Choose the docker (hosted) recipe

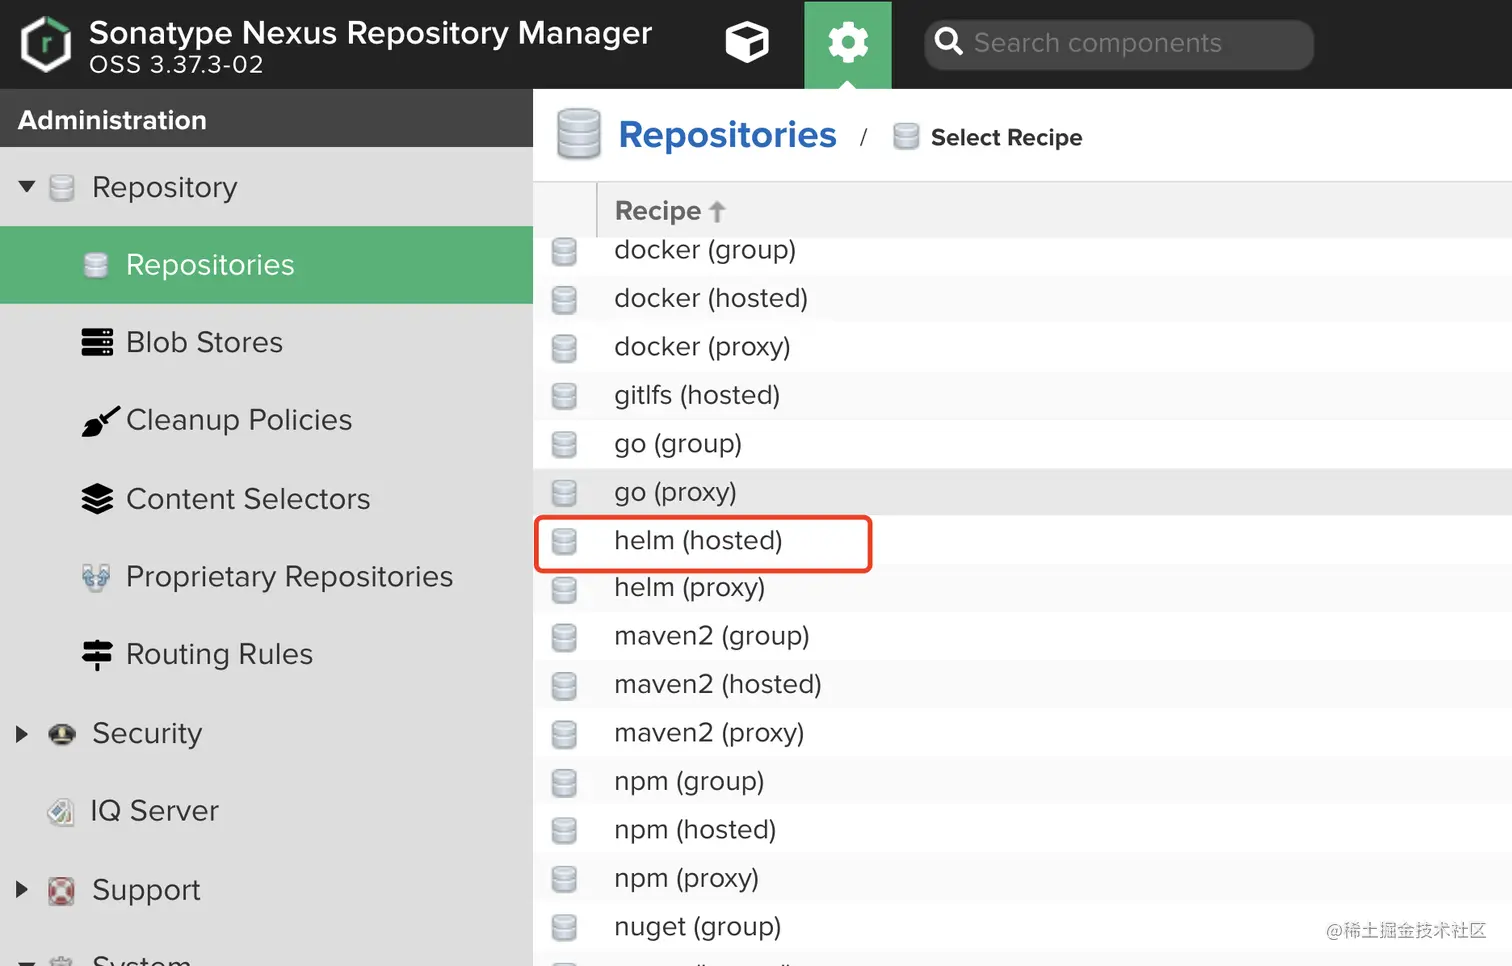tap(1022, 298)
